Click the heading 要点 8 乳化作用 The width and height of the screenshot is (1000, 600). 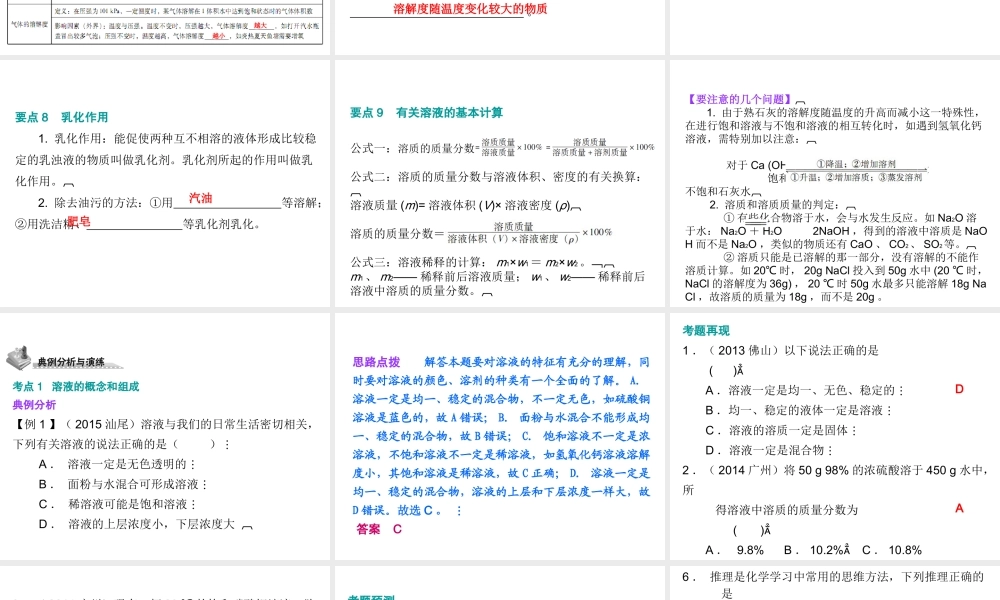tap(62, 117)
